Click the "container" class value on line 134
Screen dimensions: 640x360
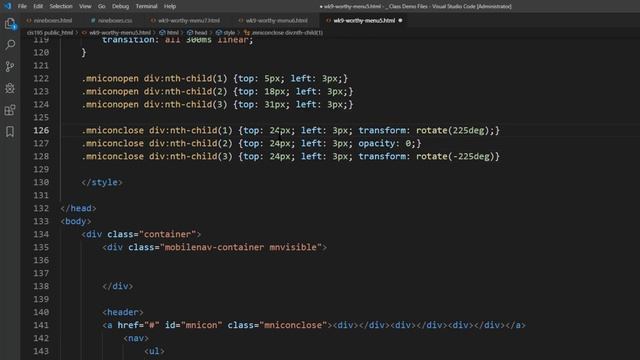click(167, 234)
